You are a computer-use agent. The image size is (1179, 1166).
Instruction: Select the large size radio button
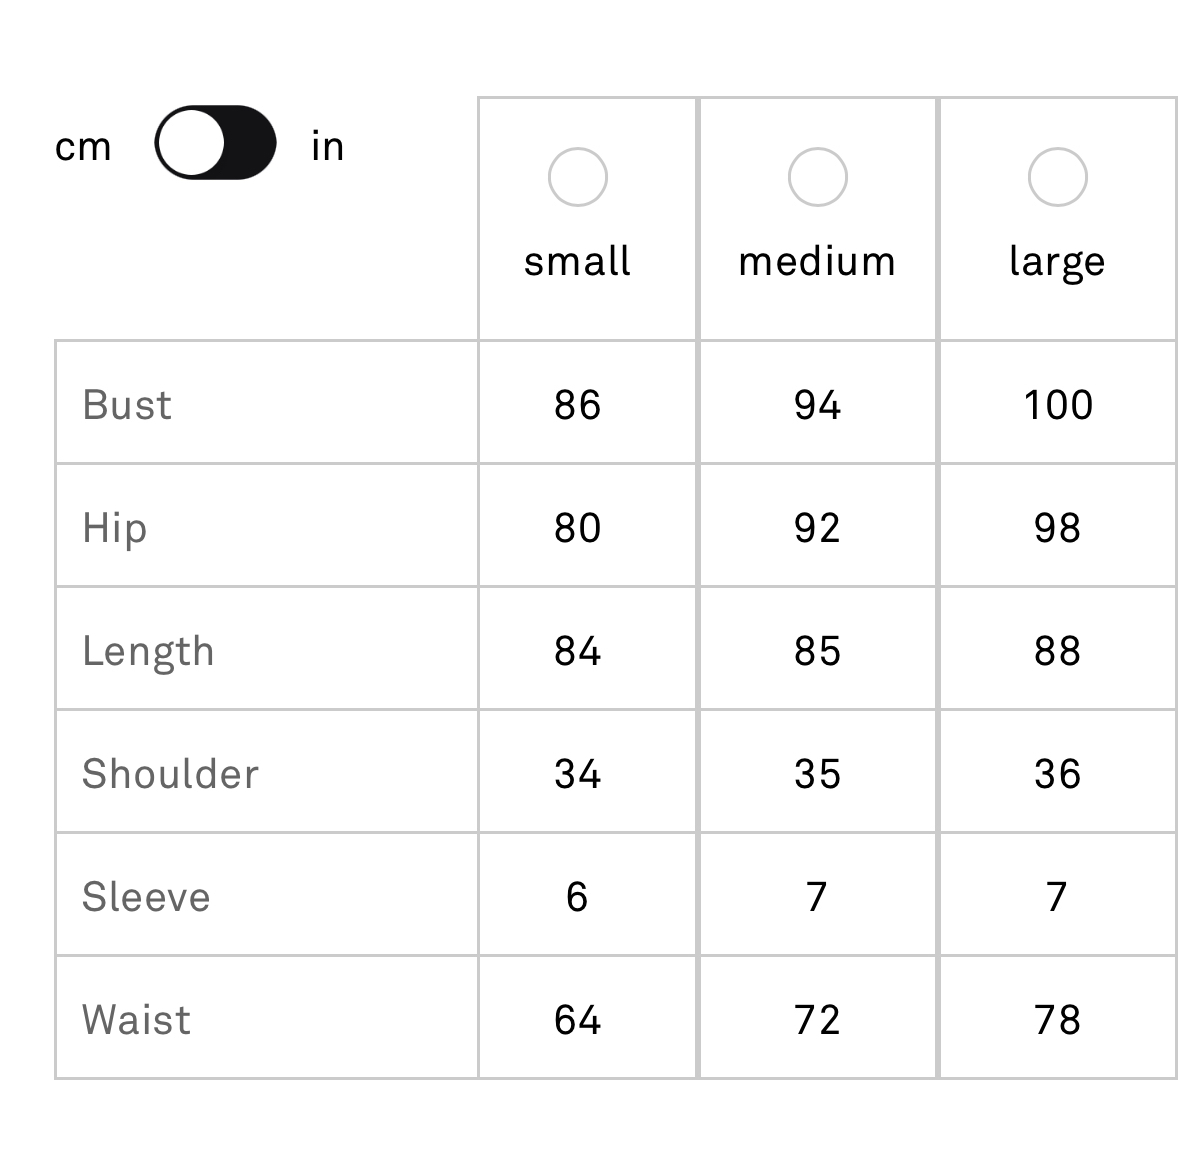pyautogui.click(x=1057, y=177)
